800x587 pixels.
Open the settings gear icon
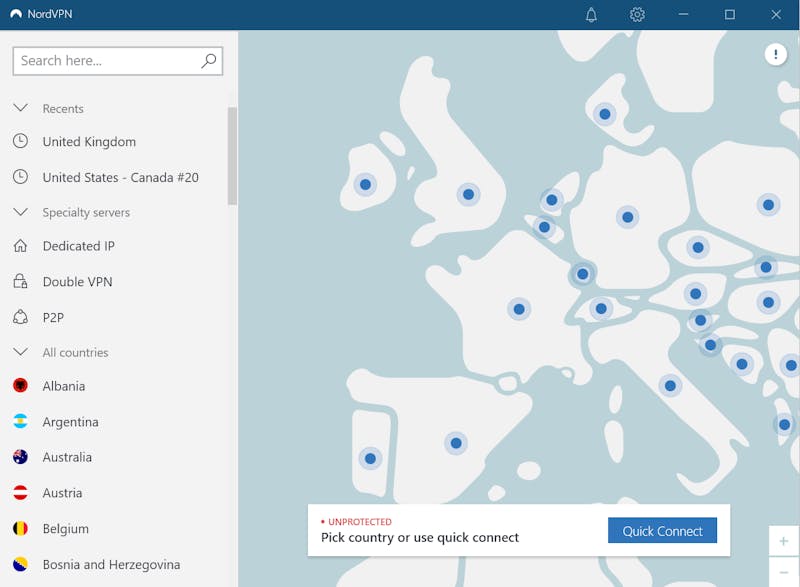pos(637,15)
